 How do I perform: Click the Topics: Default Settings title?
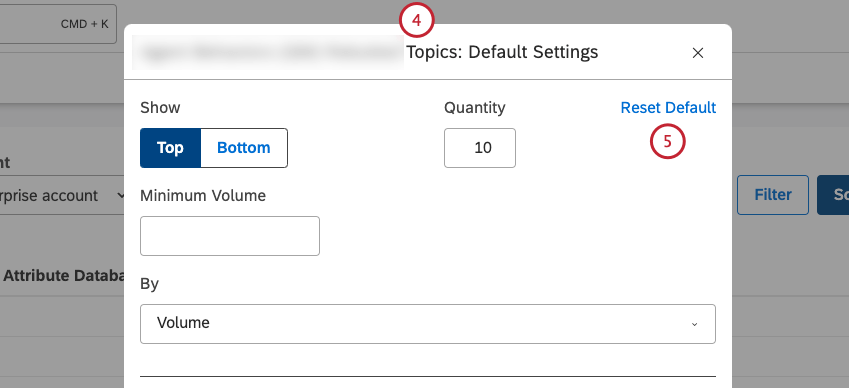tap(502, 52)
